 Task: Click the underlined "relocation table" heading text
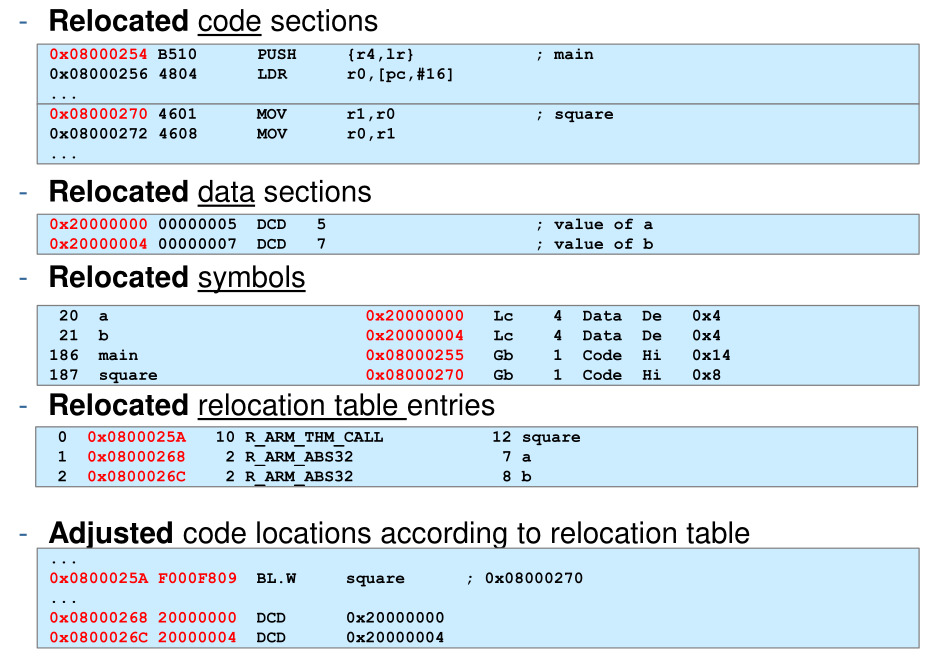pos(302,406)
